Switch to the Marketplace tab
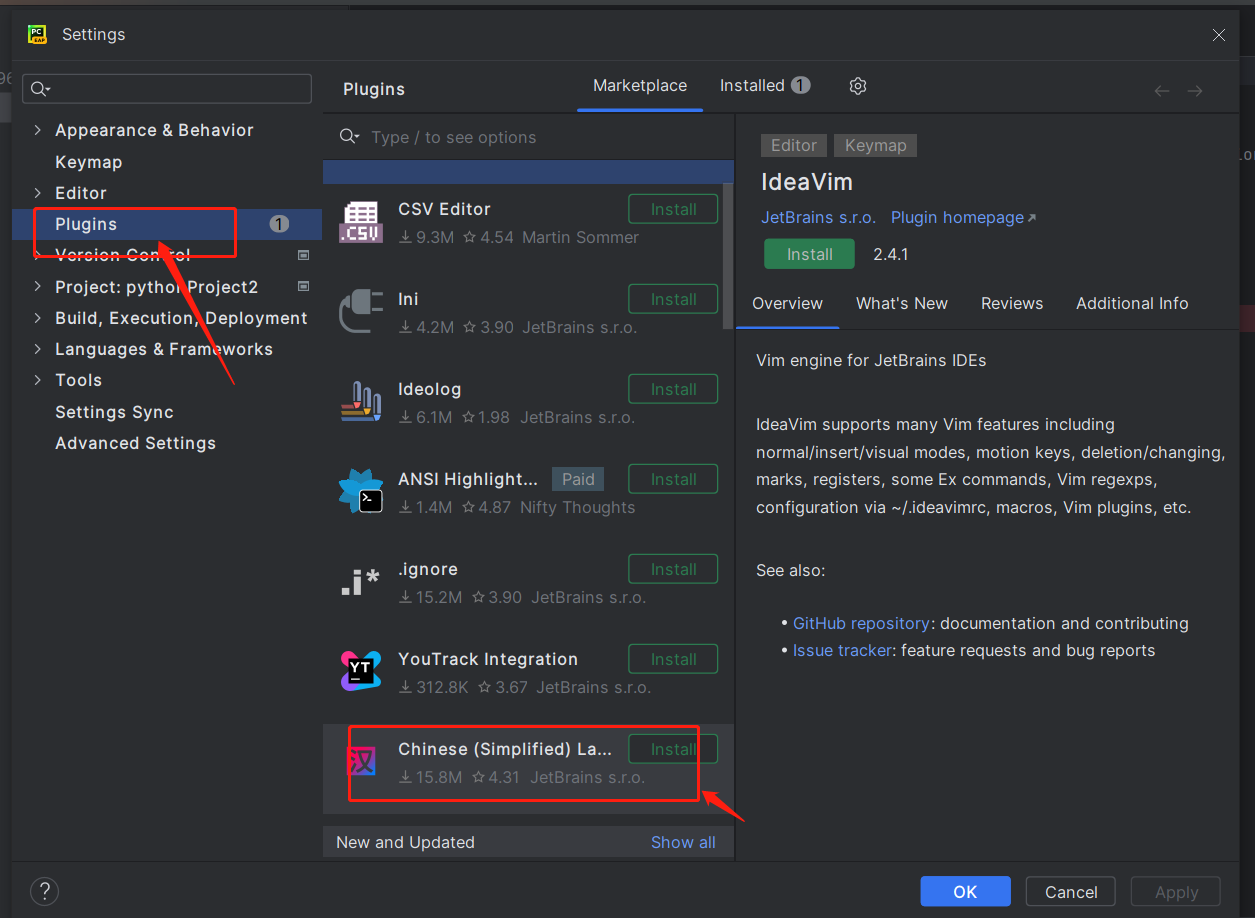 [x=640, y=86]
